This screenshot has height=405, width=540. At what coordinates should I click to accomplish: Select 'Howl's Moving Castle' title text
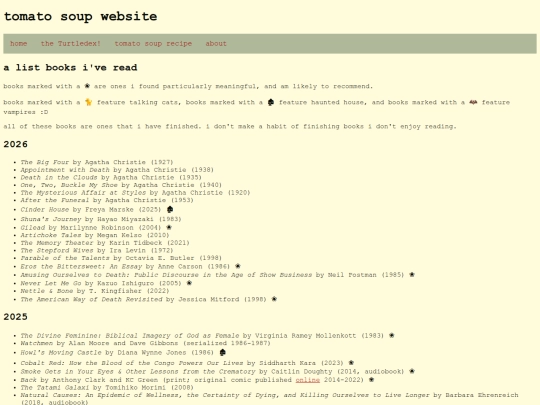(61, 353)
